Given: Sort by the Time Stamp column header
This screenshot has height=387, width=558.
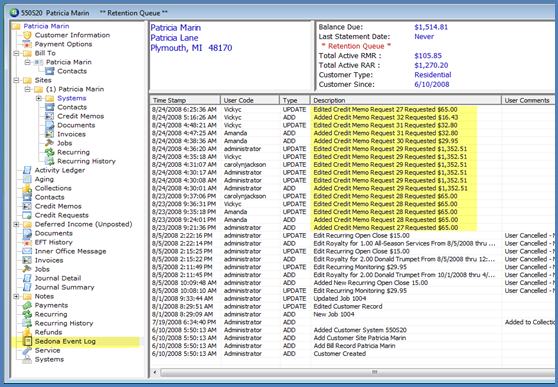Looking at the screenshot, I should [x=185, y=100].
